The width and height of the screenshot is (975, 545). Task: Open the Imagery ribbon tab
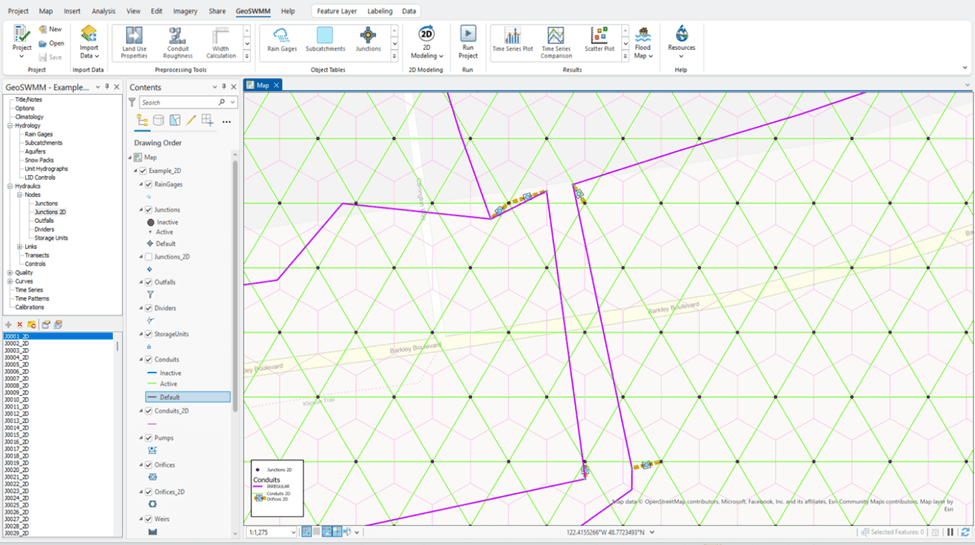184,11
